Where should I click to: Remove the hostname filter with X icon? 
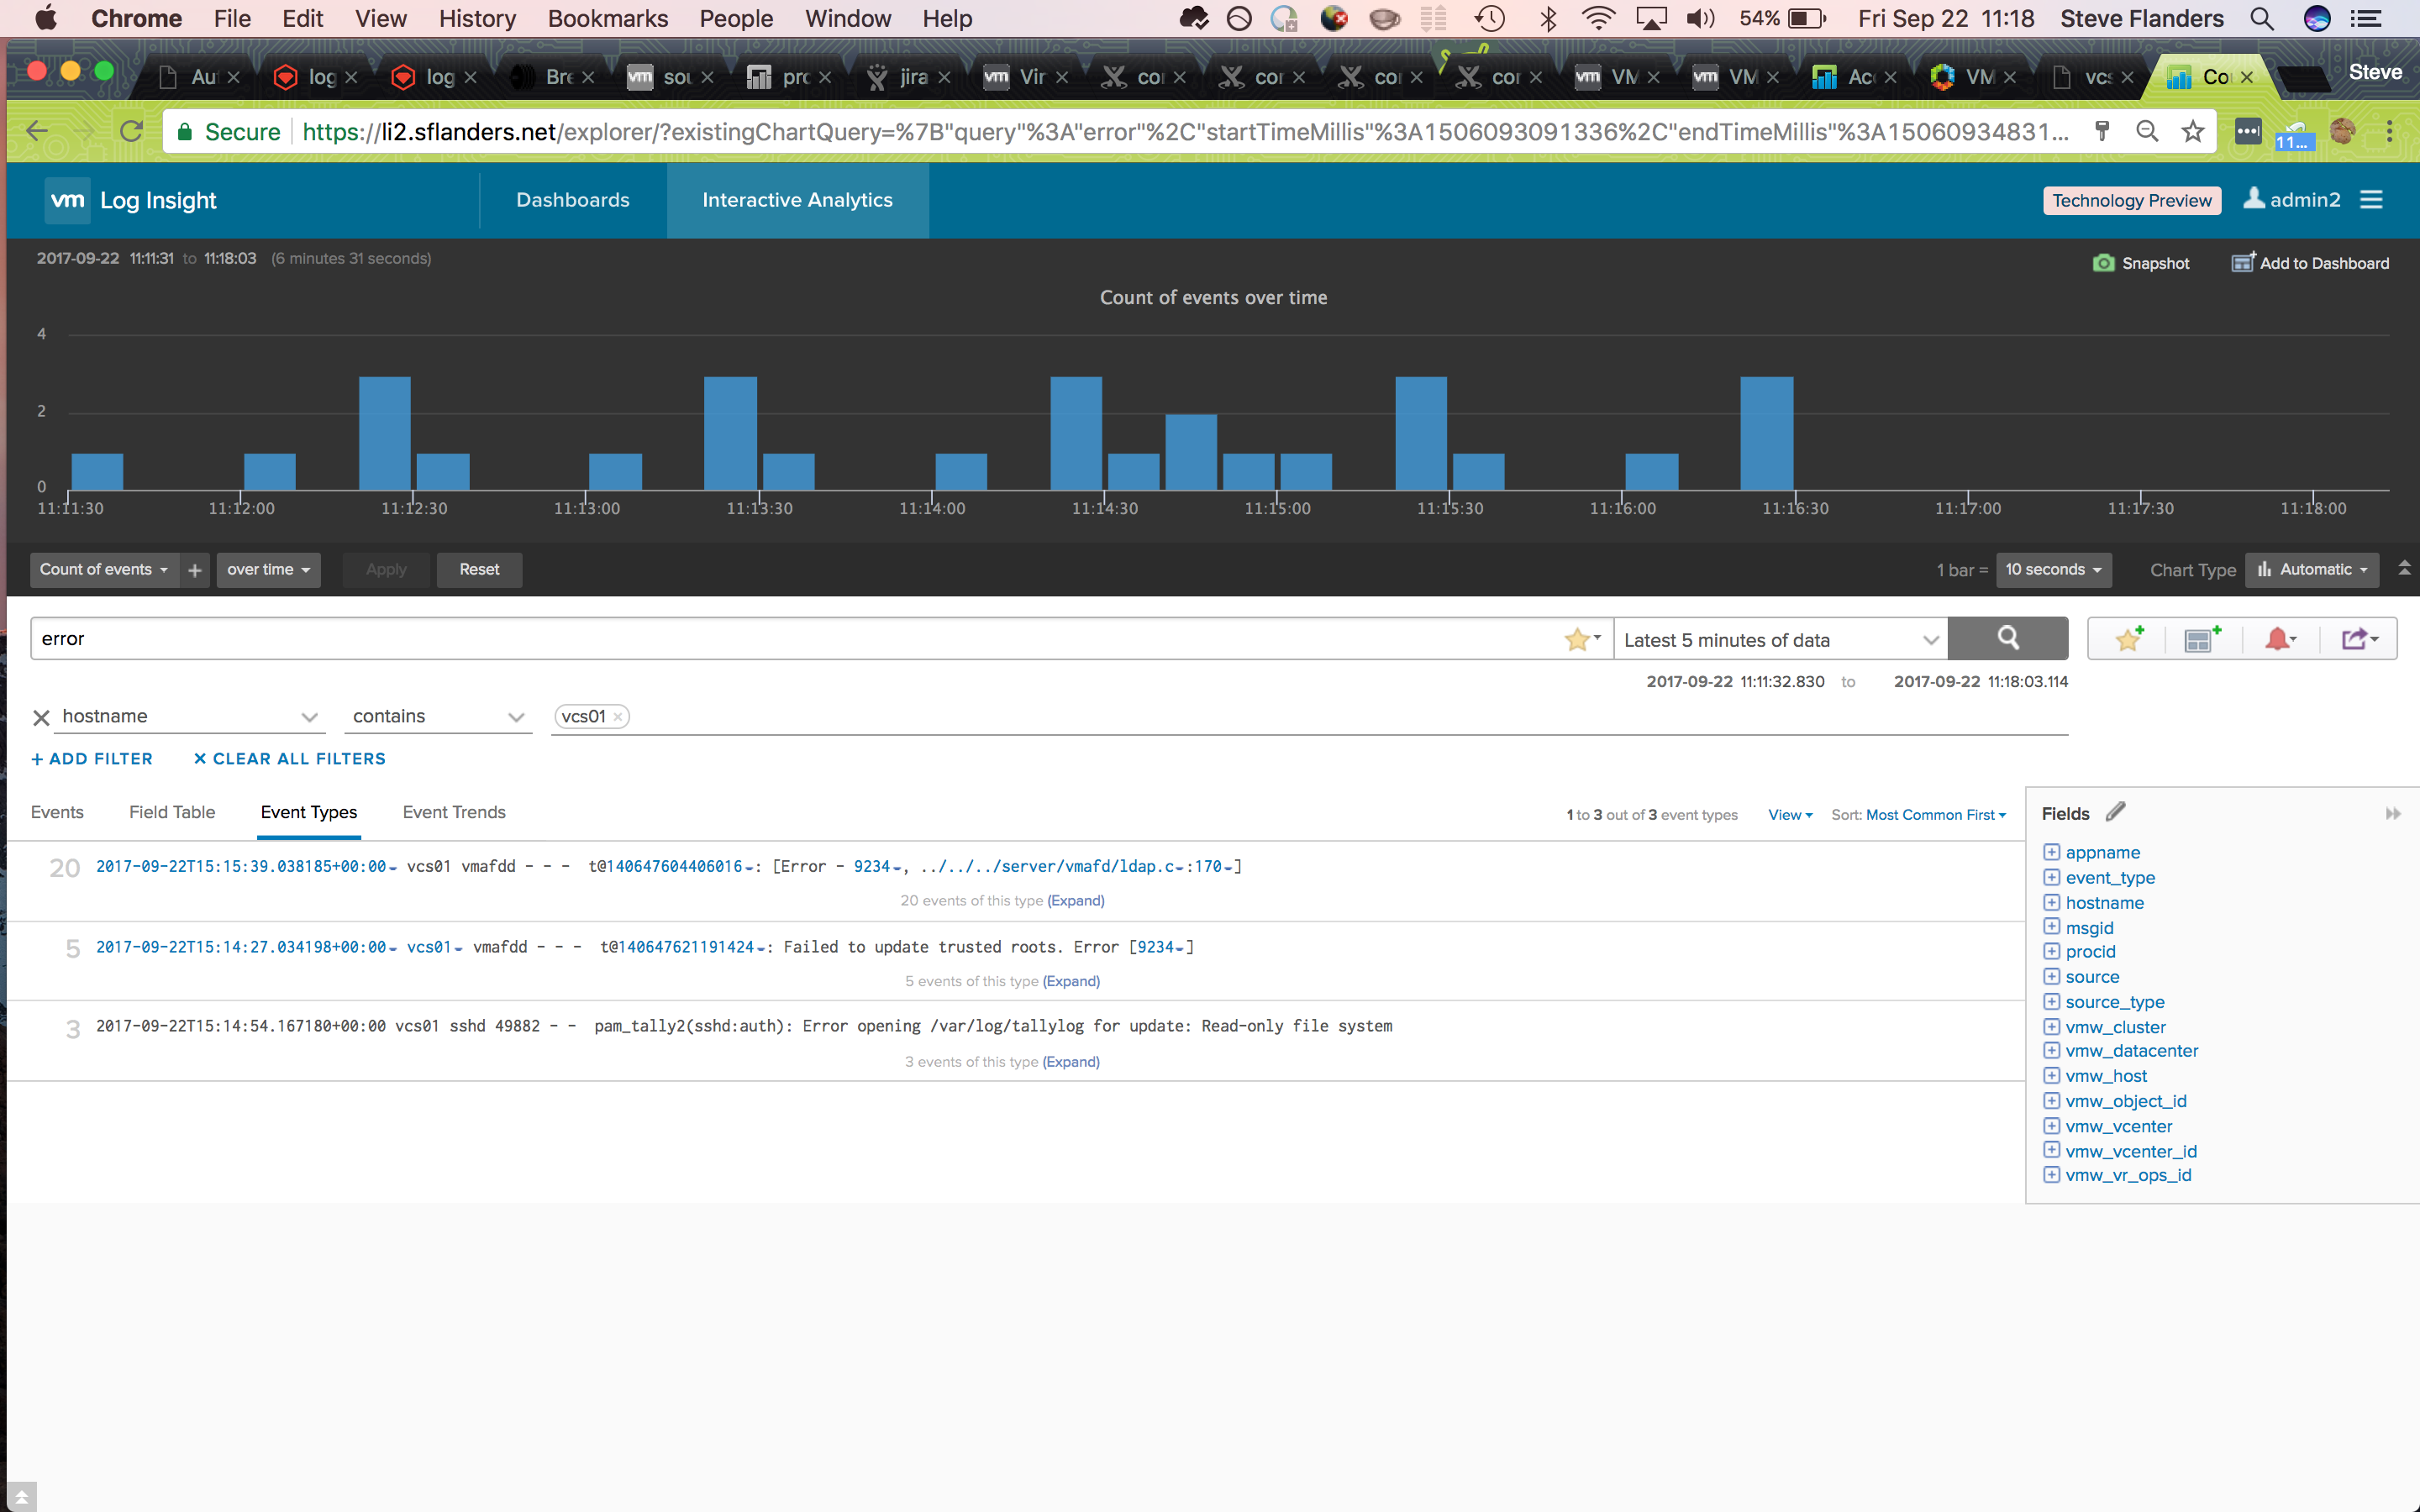pos(41,718)
